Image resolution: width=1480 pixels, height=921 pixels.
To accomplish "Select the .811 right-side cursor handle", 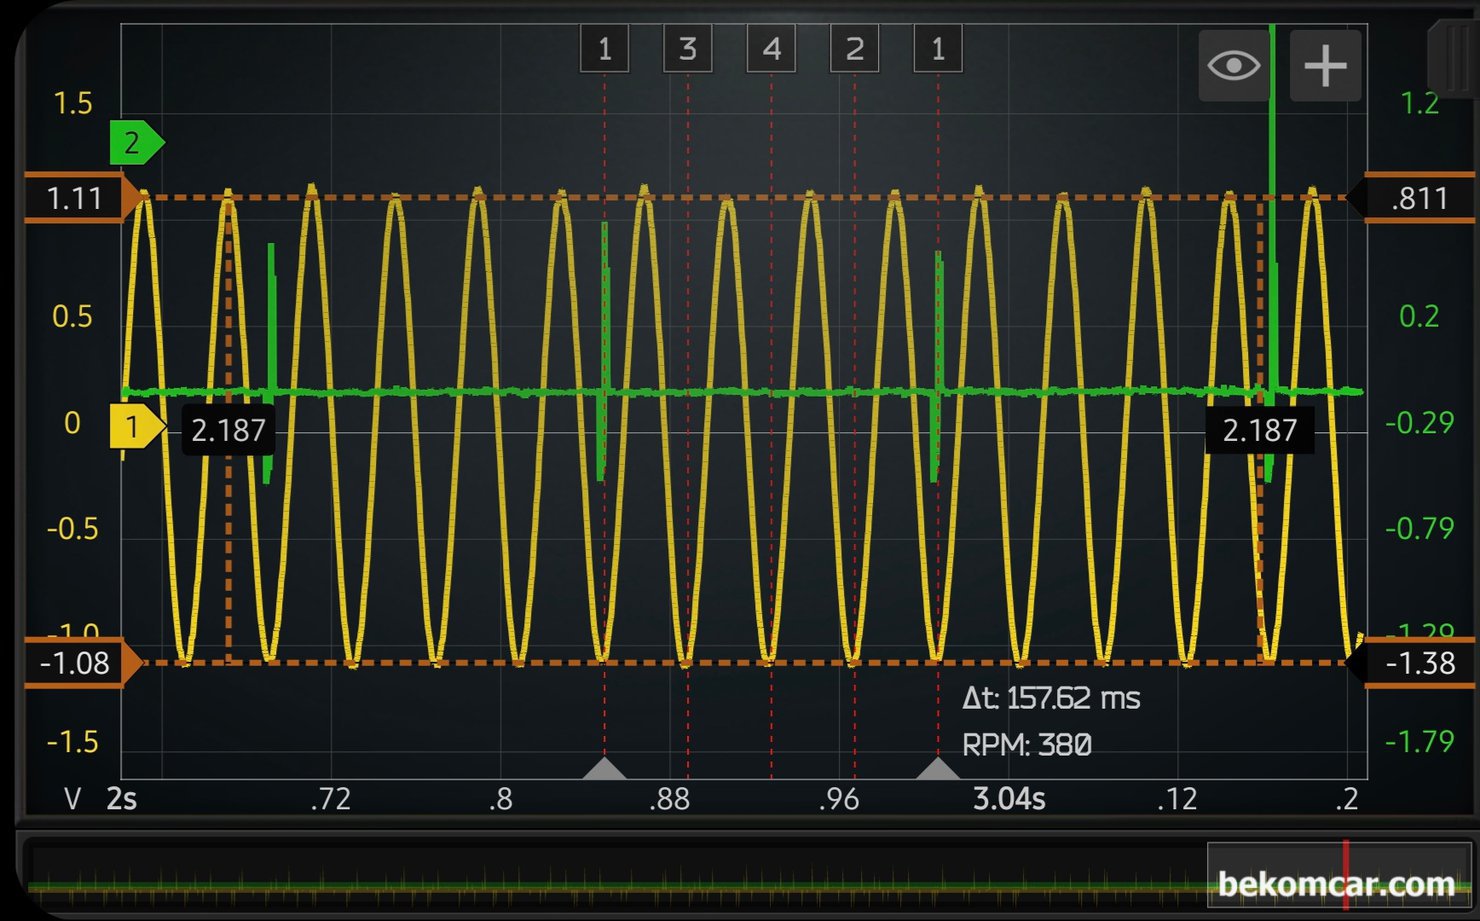I will coord(1418,198).
